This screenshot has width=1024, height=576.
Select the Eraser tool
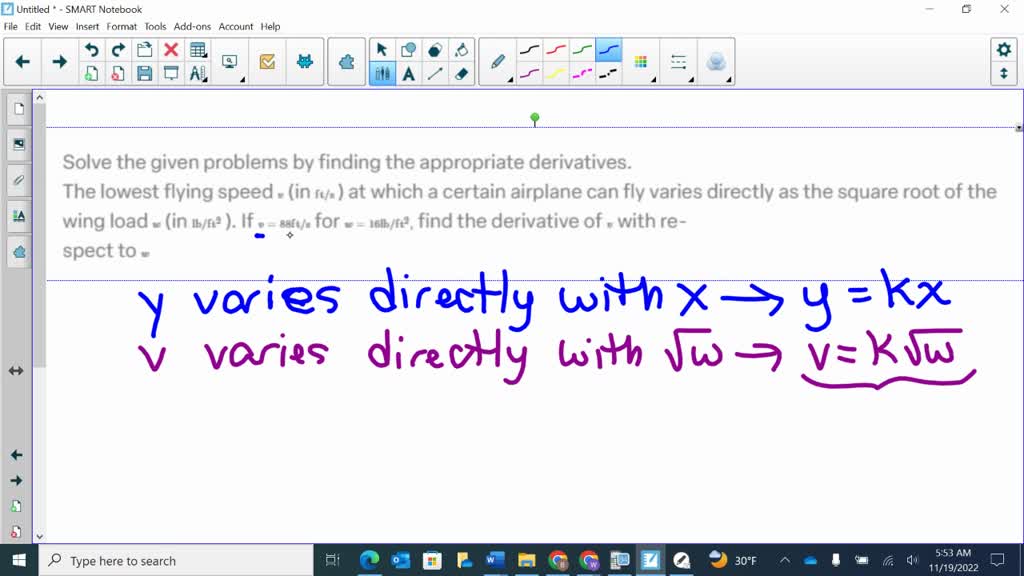tap(461, 73)
